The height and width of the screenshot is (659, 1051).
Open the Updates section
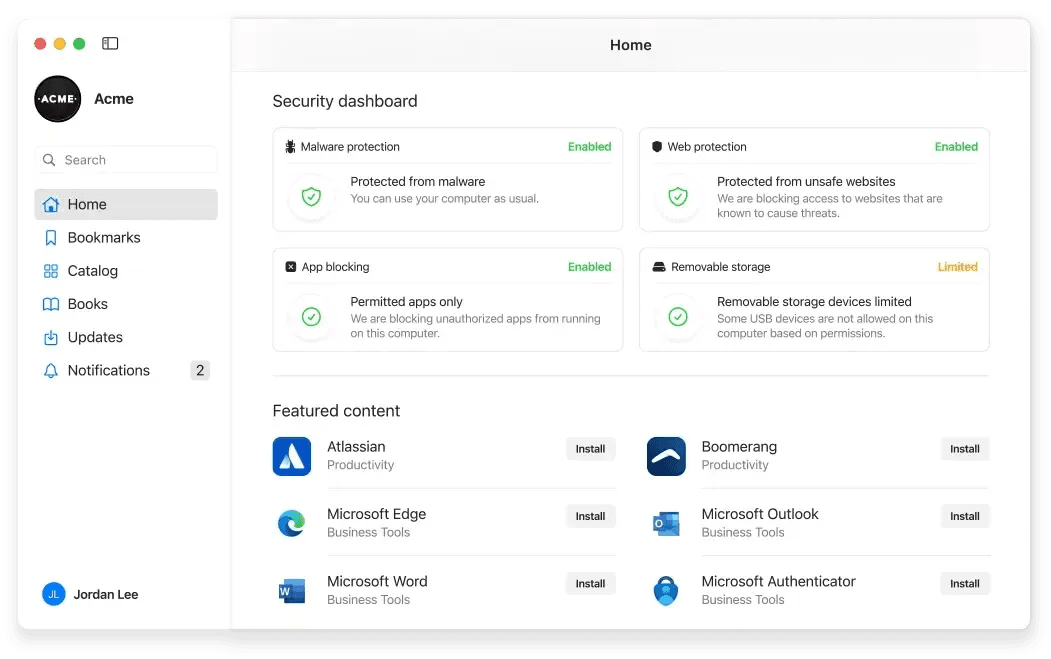click(x=126, y=337)
